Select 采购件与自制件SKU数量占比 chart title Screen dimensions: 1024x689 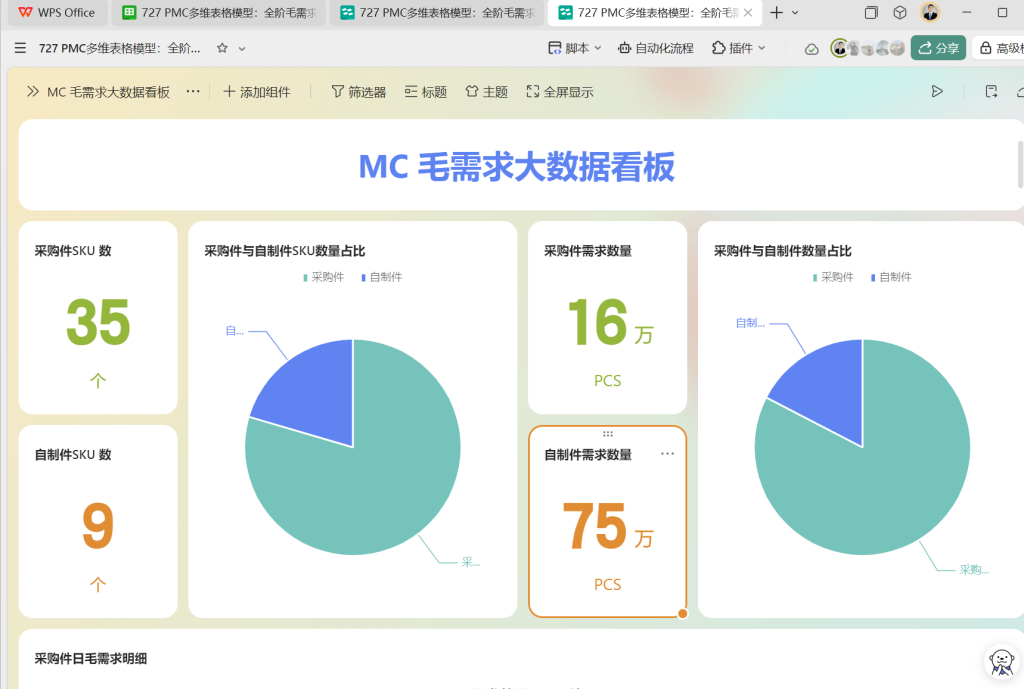285,251
